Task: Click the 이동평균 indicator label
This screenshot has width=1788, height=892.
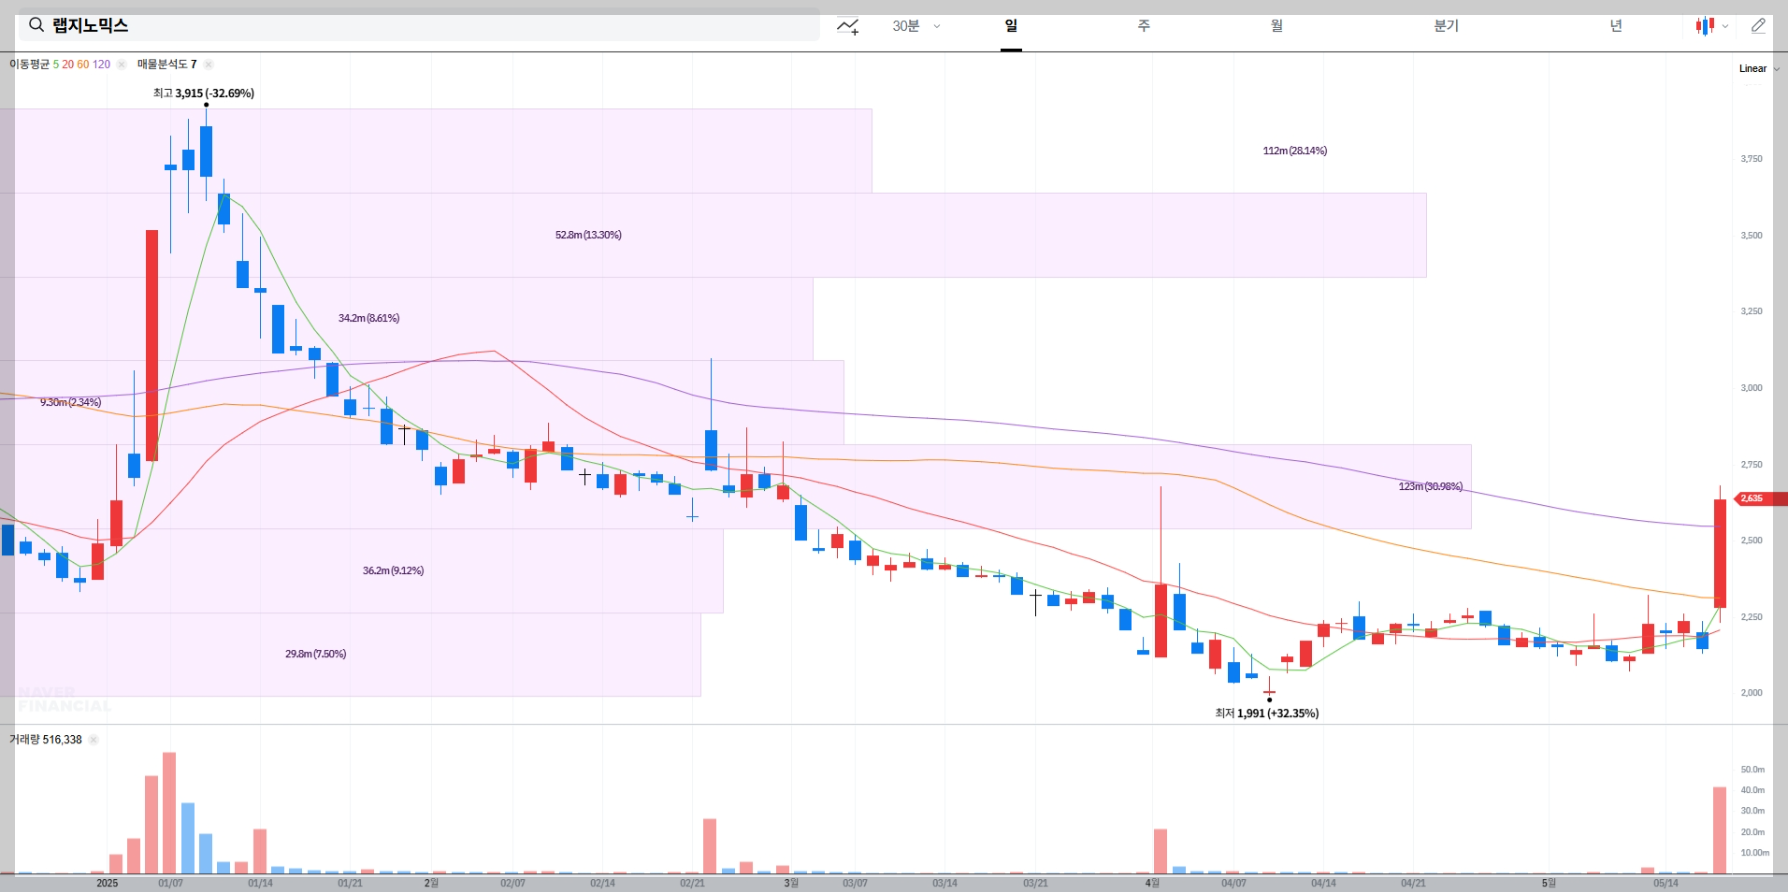Action: click(x=29, y=64)
